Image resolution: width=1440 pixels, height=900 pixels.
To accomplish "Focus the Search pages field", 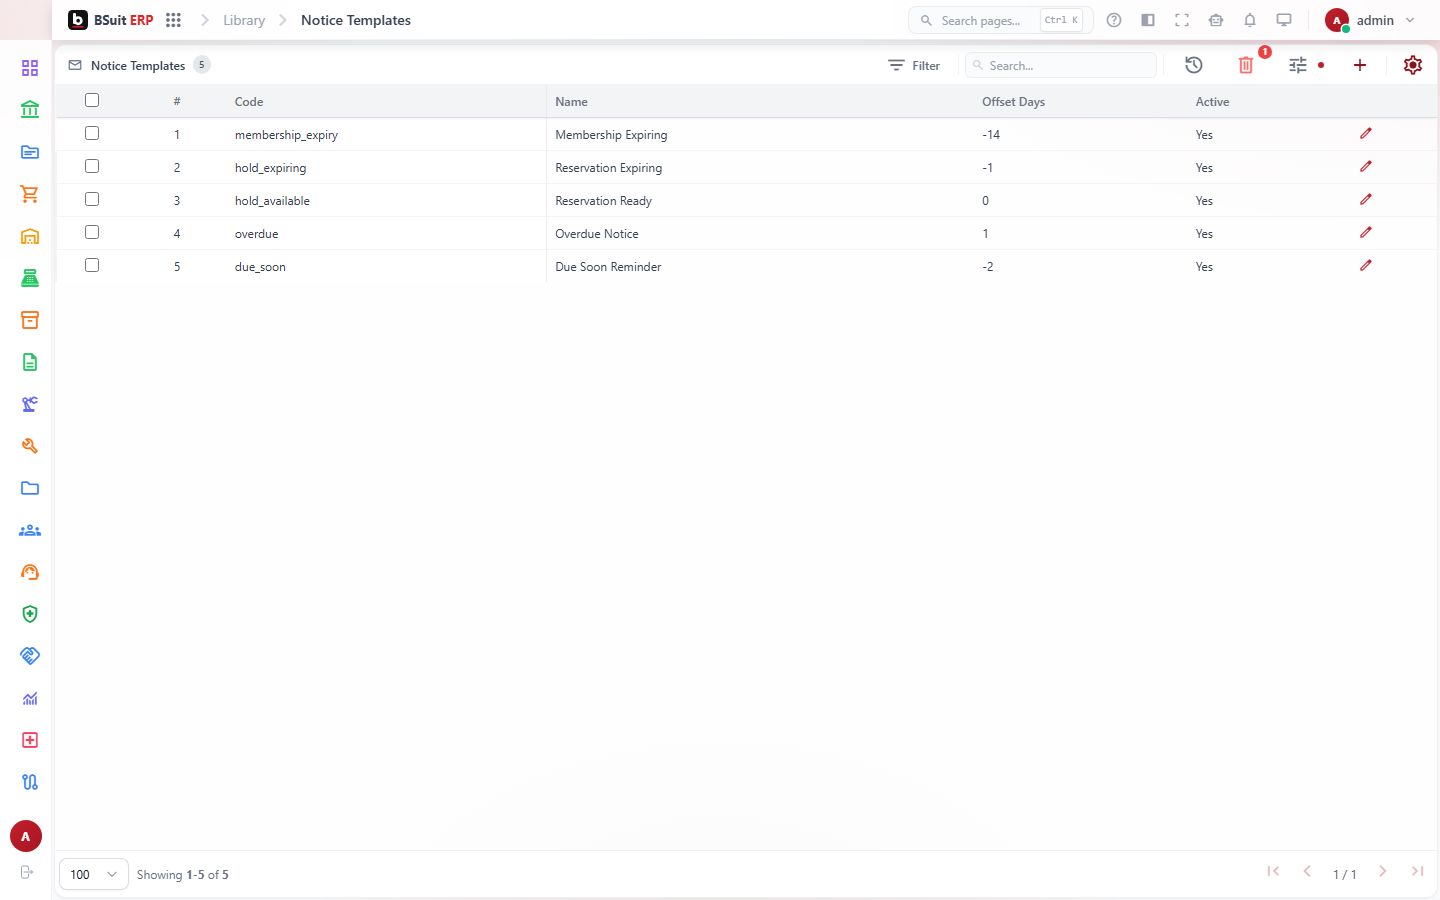I will point(1000,20).
